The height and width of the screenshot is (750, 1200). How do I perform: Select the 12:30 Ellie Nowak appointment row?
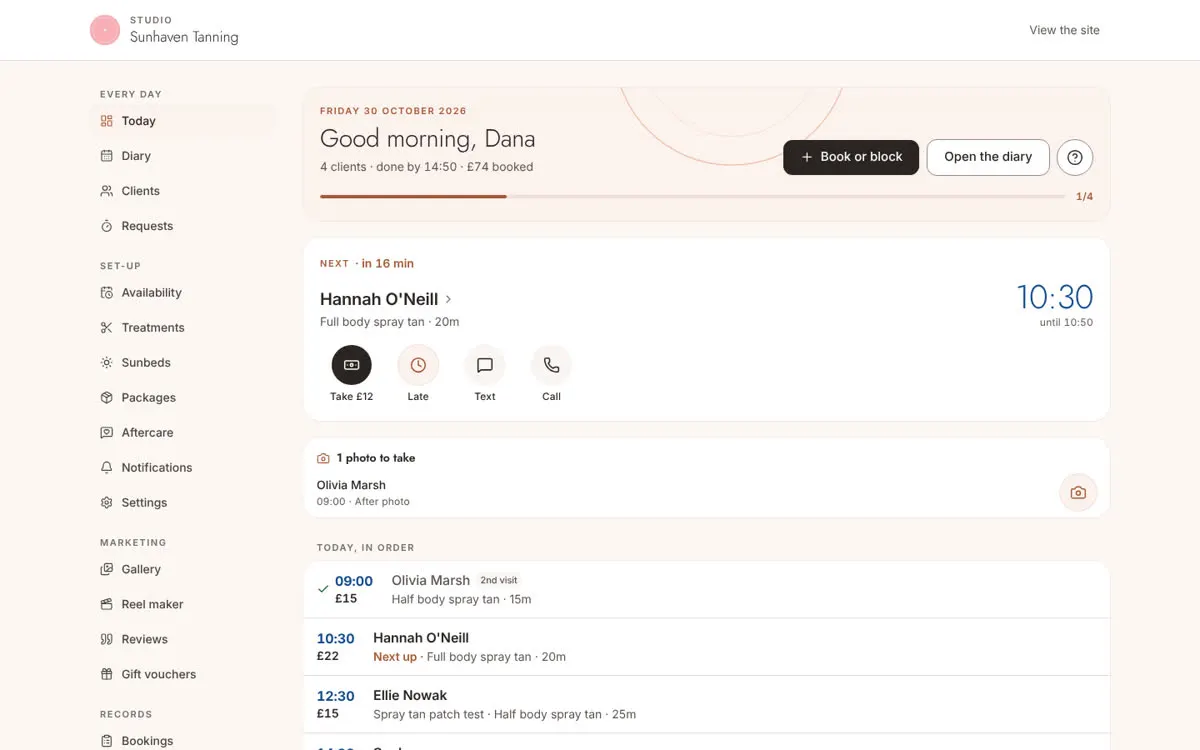(707, 704)
